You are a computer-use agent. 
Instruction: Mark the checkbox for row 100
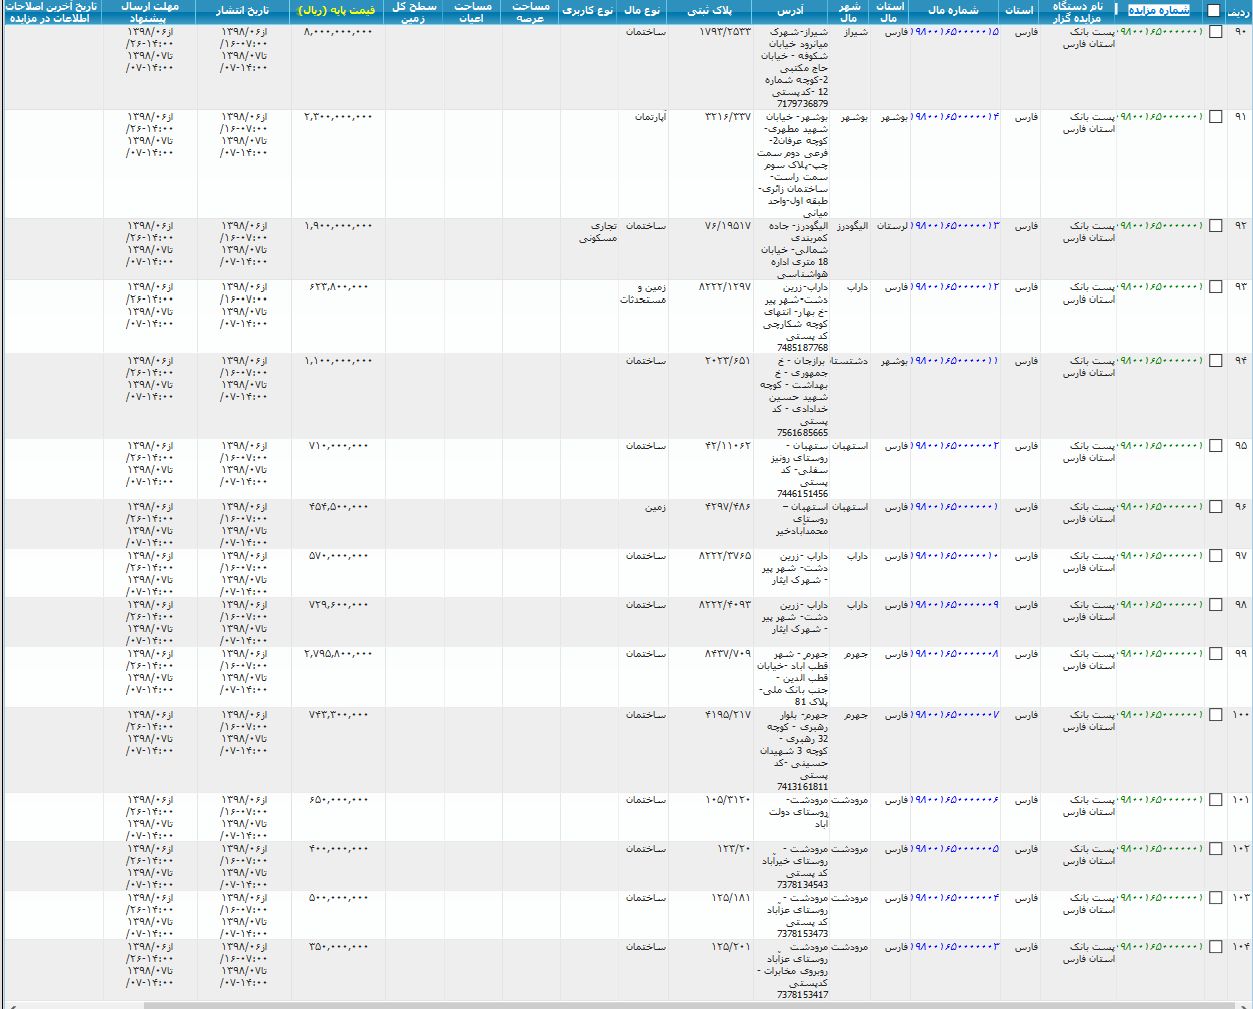(x=1215, y=715)
